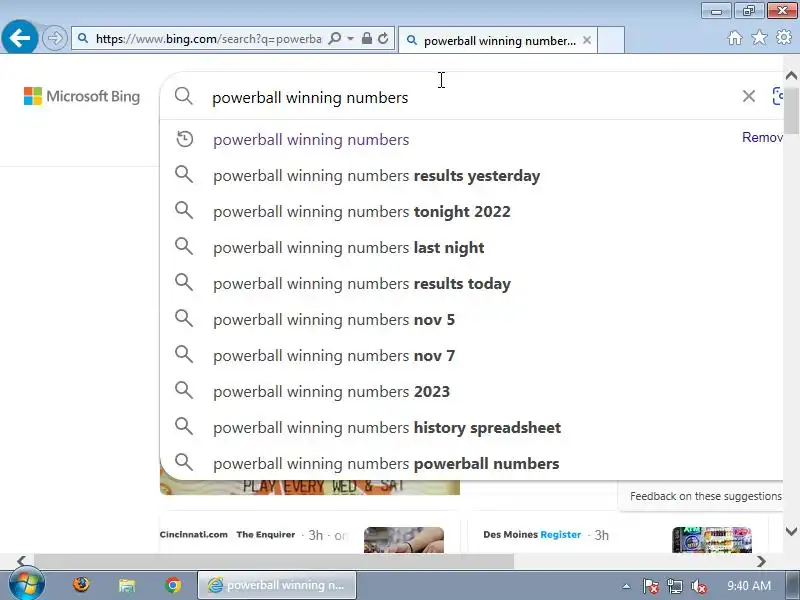Click the Play Every Wed & Sat image
Image resolution: width=800 pixels, height=600 pixels.
(310, 487)
